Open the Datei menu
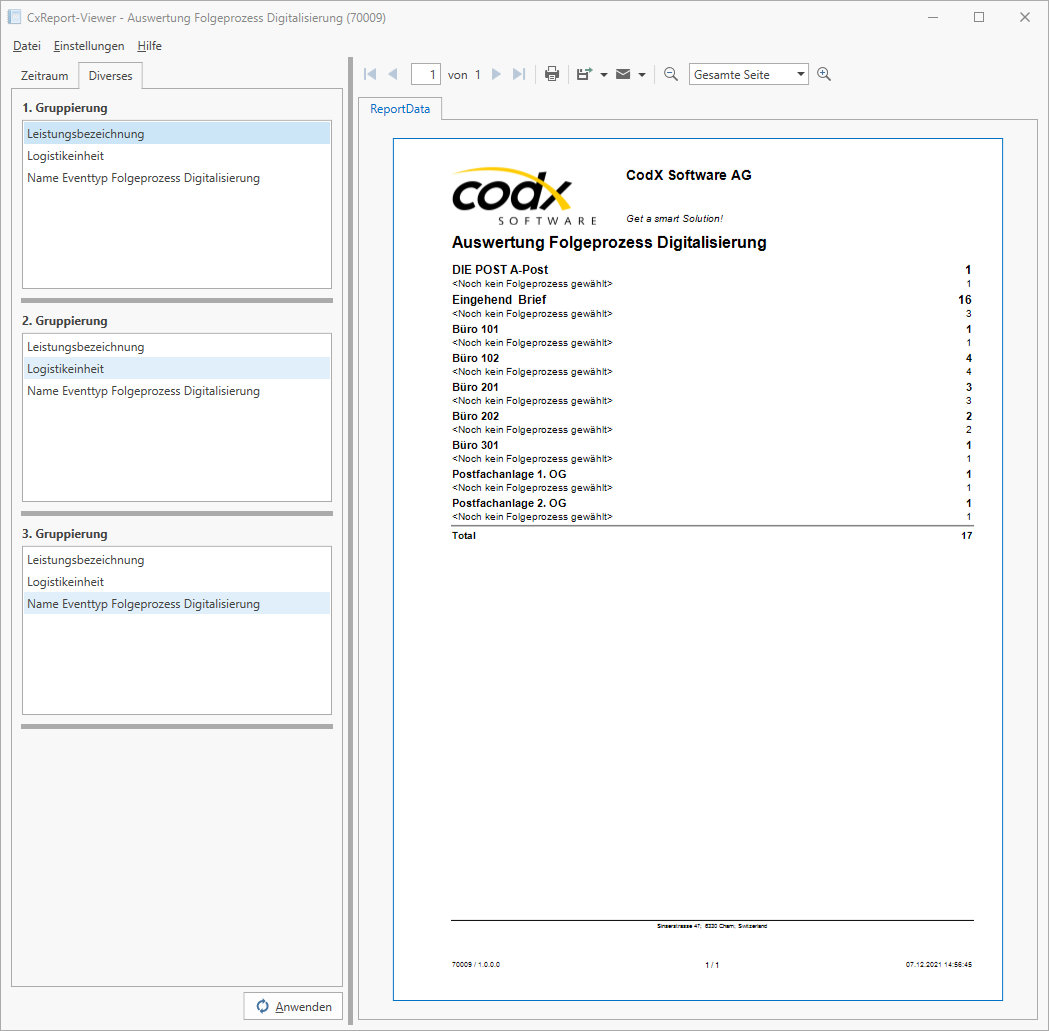 click(x=26, y=46)
